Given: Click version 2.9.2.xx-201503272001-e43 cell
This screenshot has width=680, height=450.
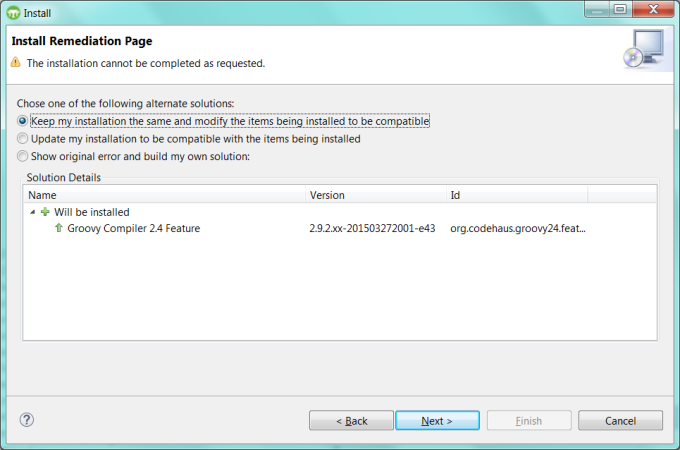Looking at the screenshot, I should pos(372,228).
